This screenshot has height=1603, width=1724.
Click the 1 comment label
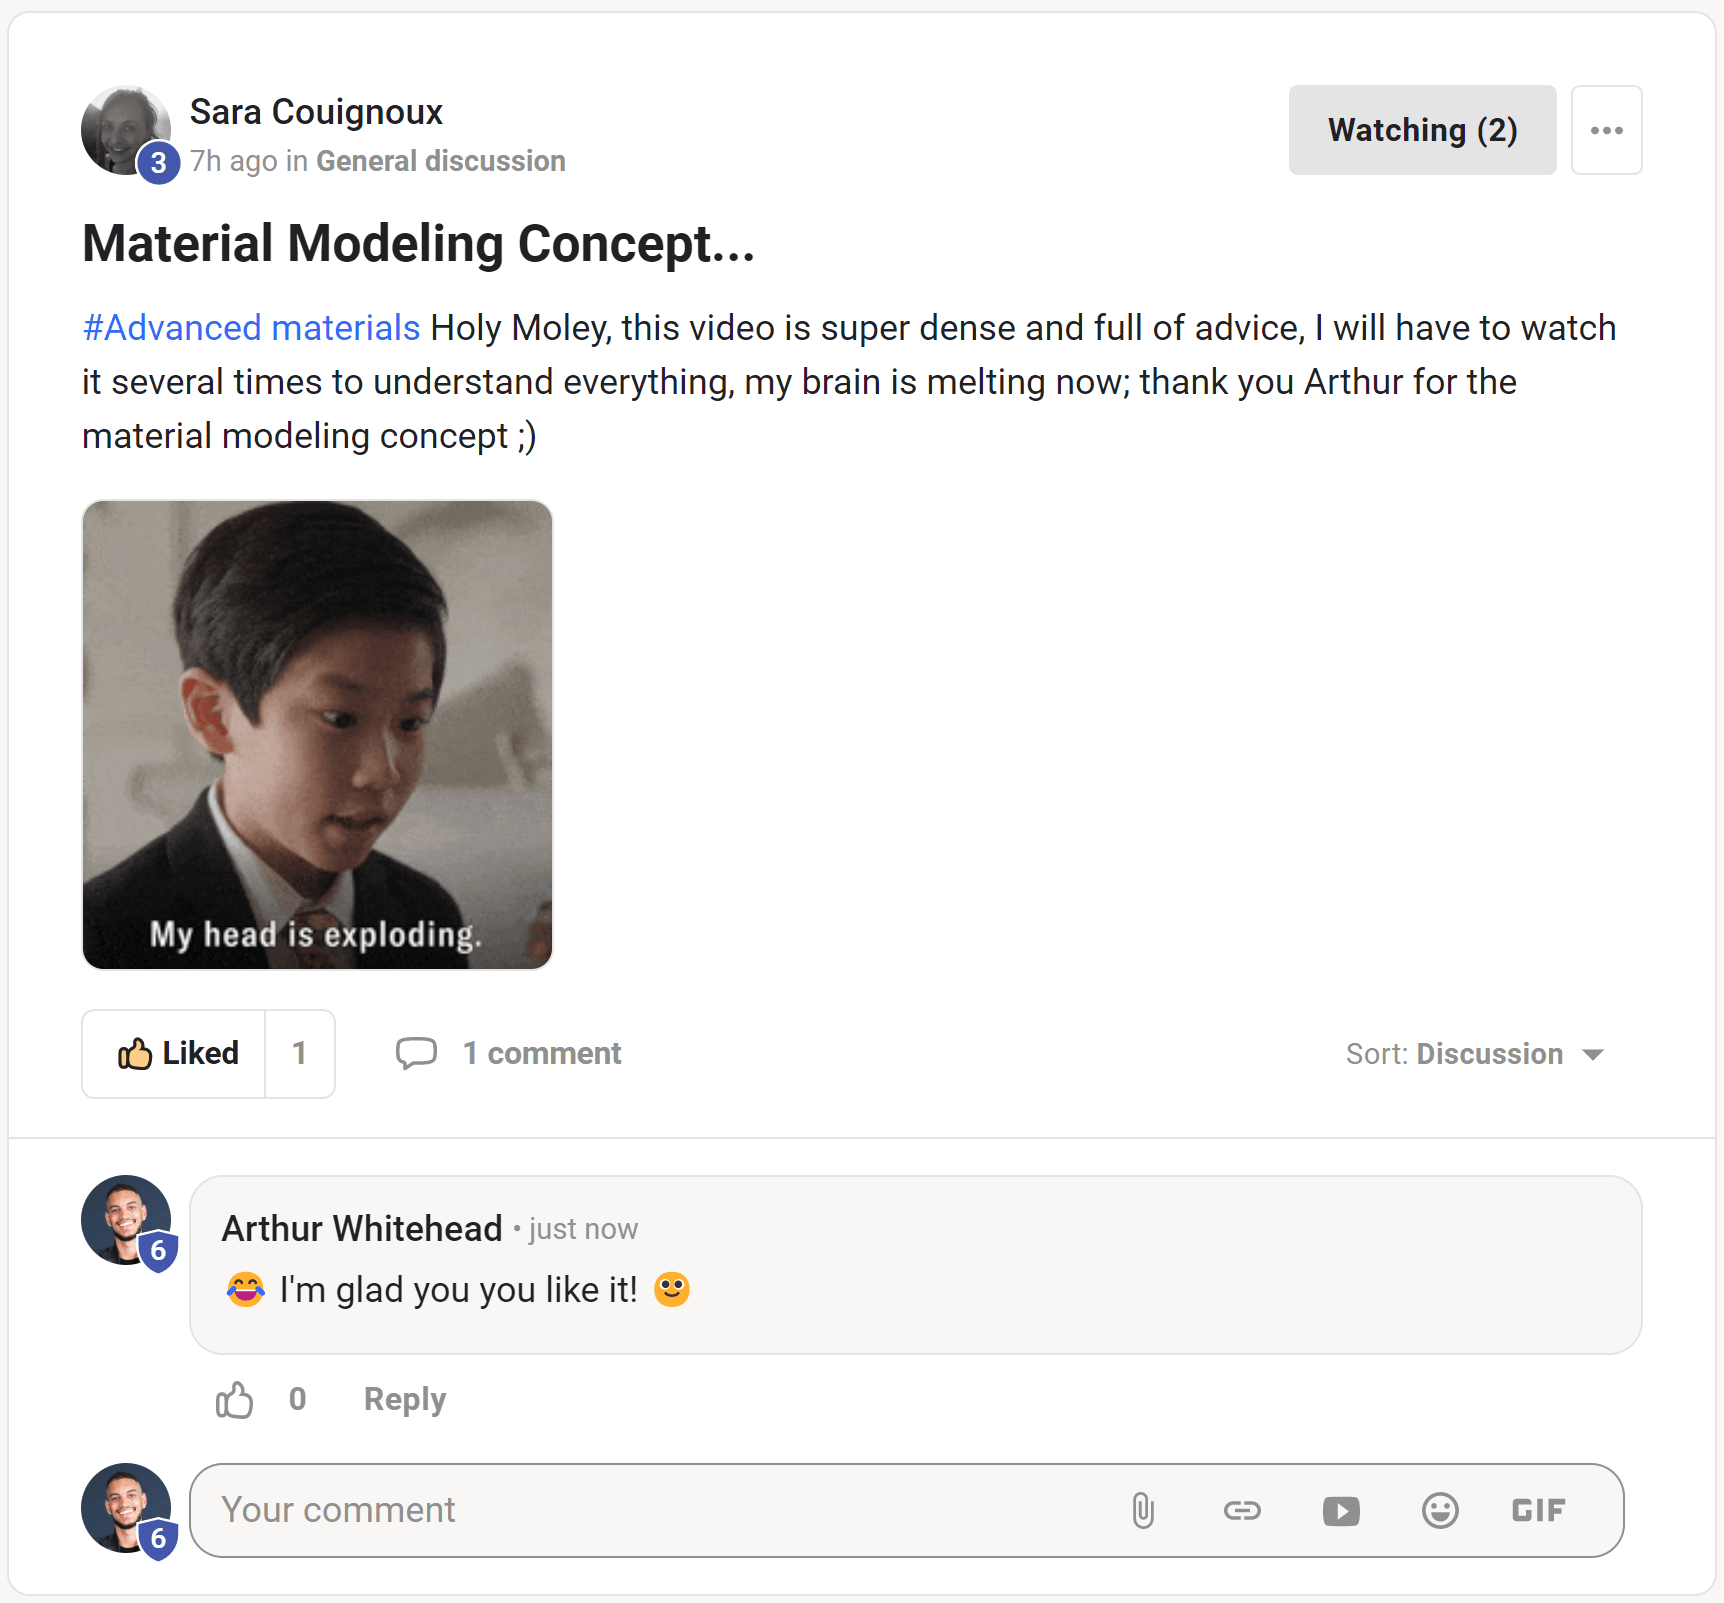tap(542, 1053)
